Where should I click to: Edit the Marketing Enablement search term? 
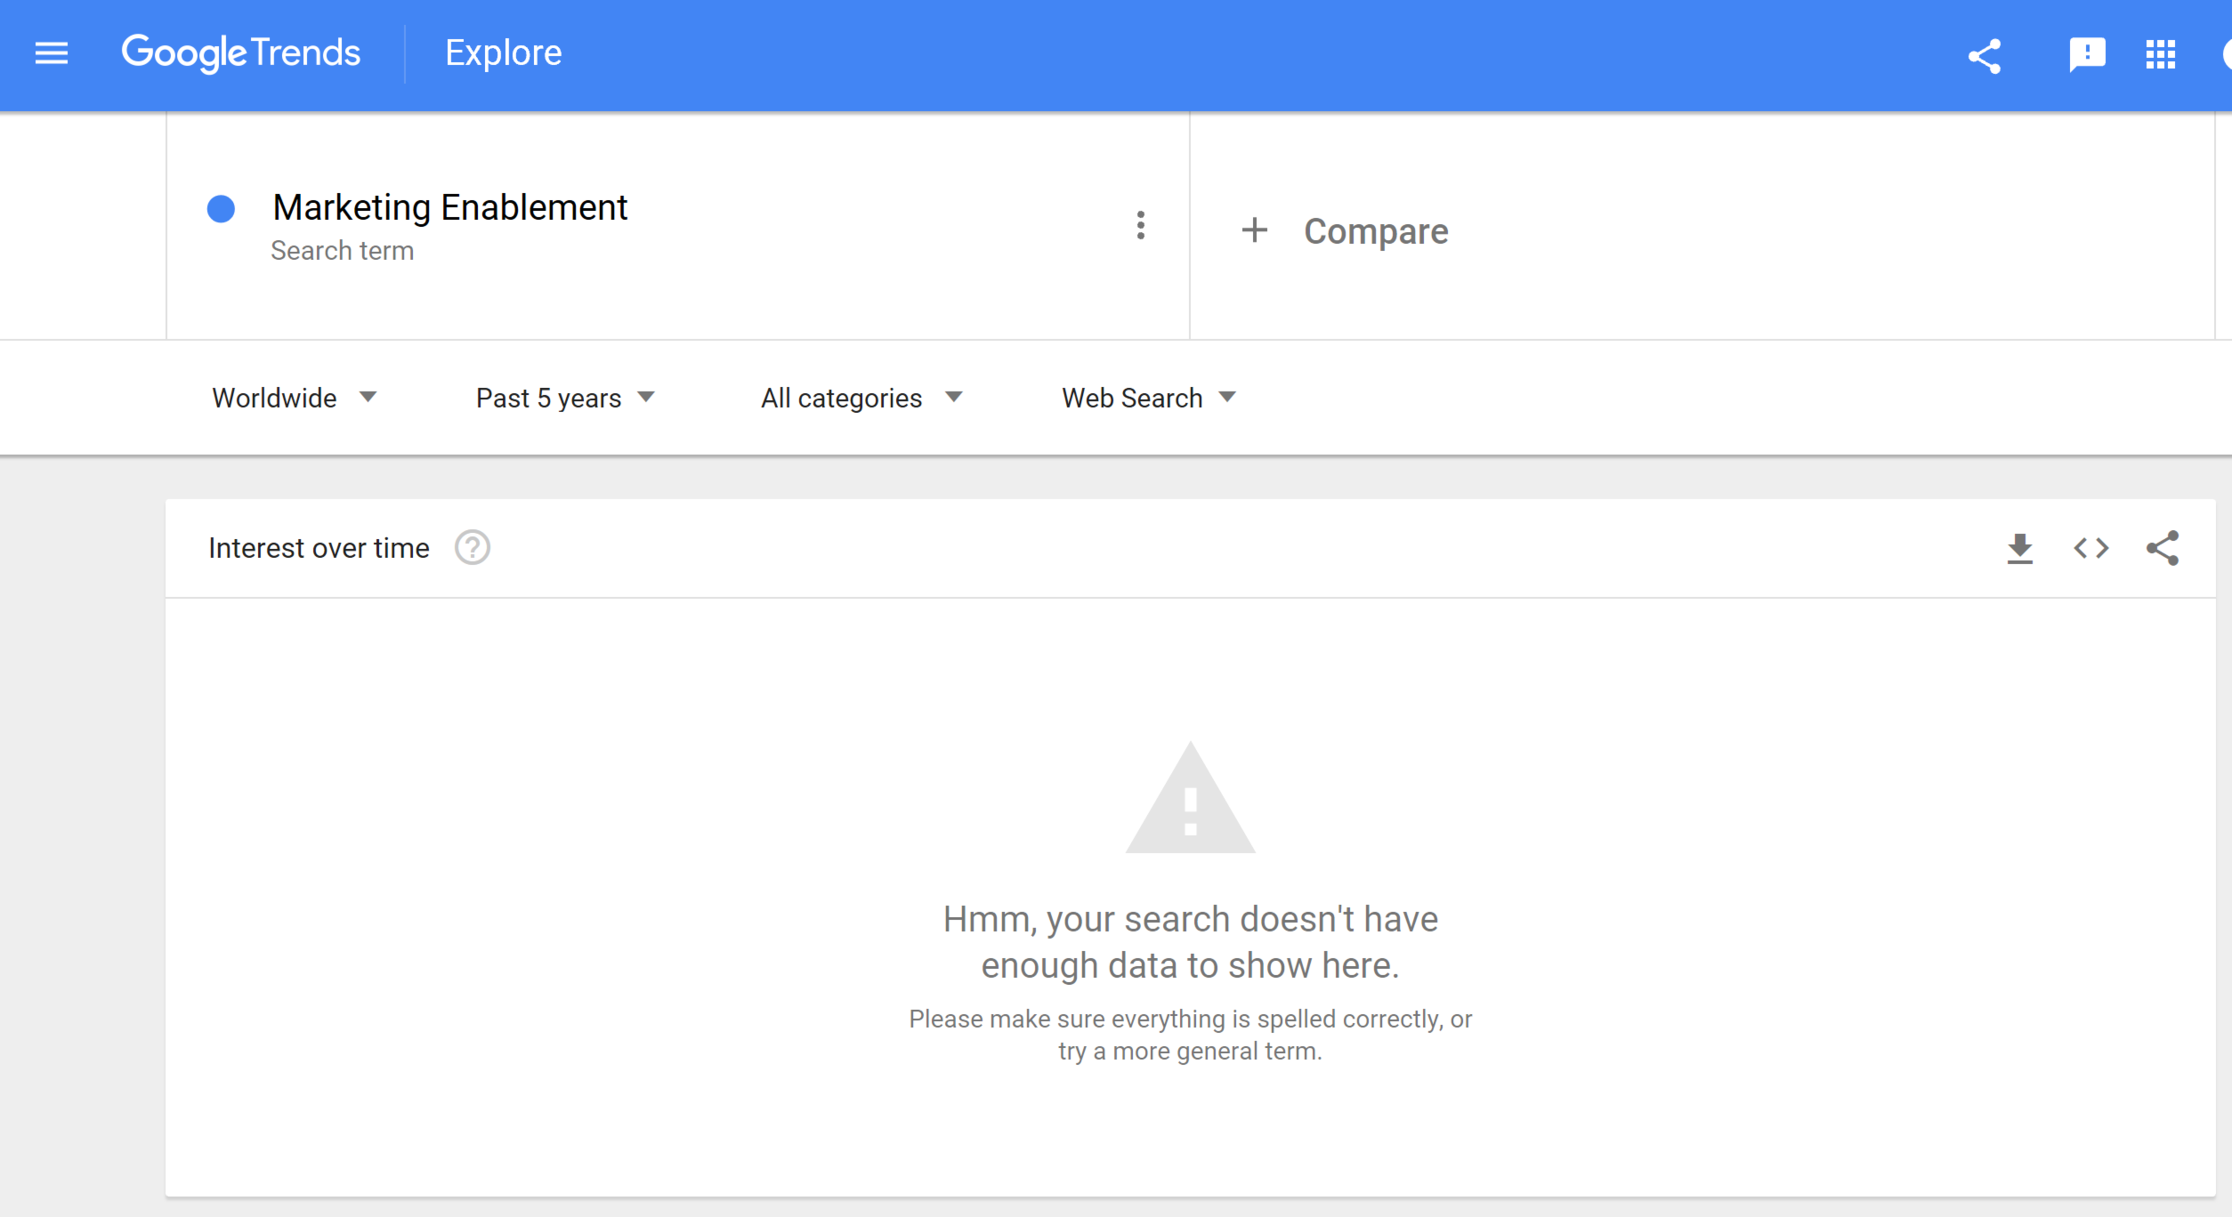450,208
